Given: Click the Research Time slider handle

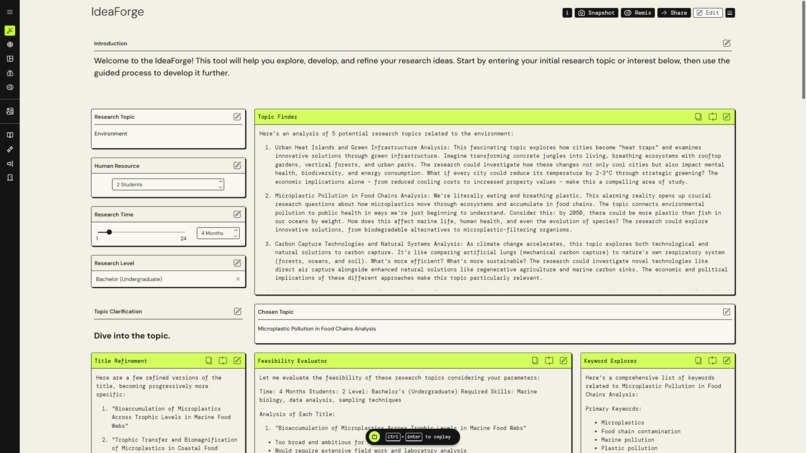Looking at the screenshot, I should click(x=109, y=232).
